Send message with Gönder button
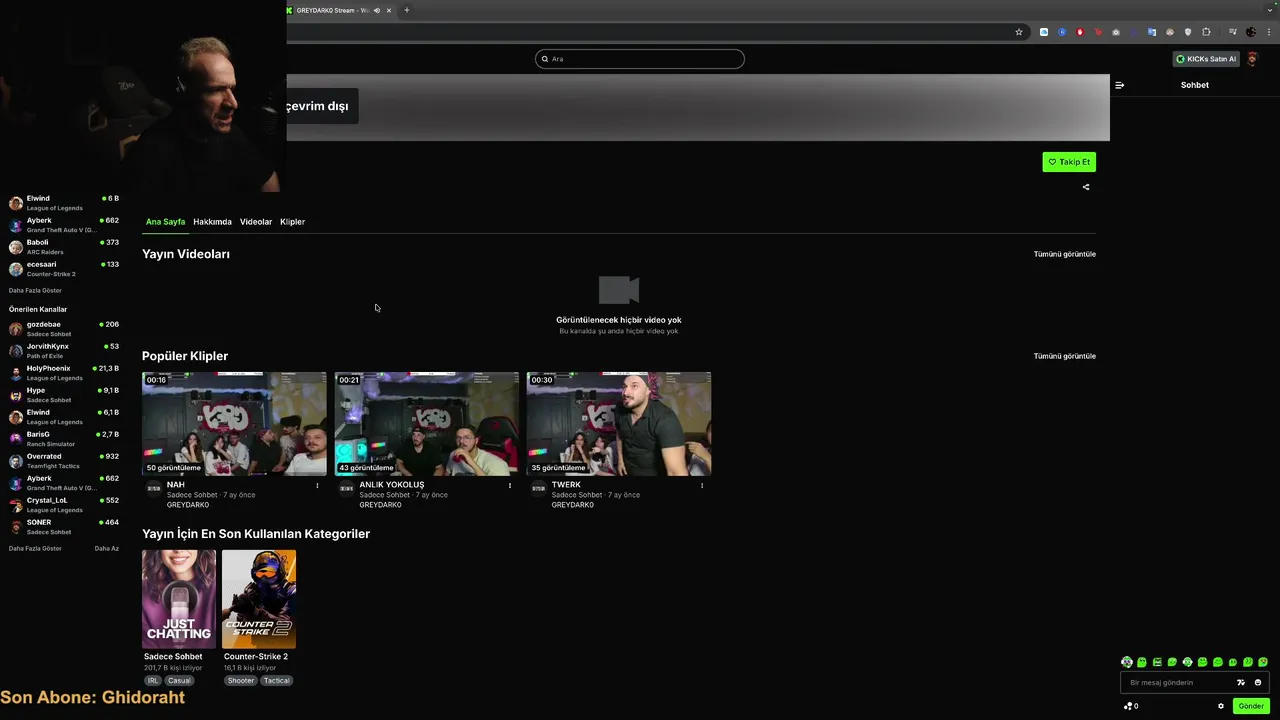This screenshot has width=1280, height=720. [x=1251, y=706]
